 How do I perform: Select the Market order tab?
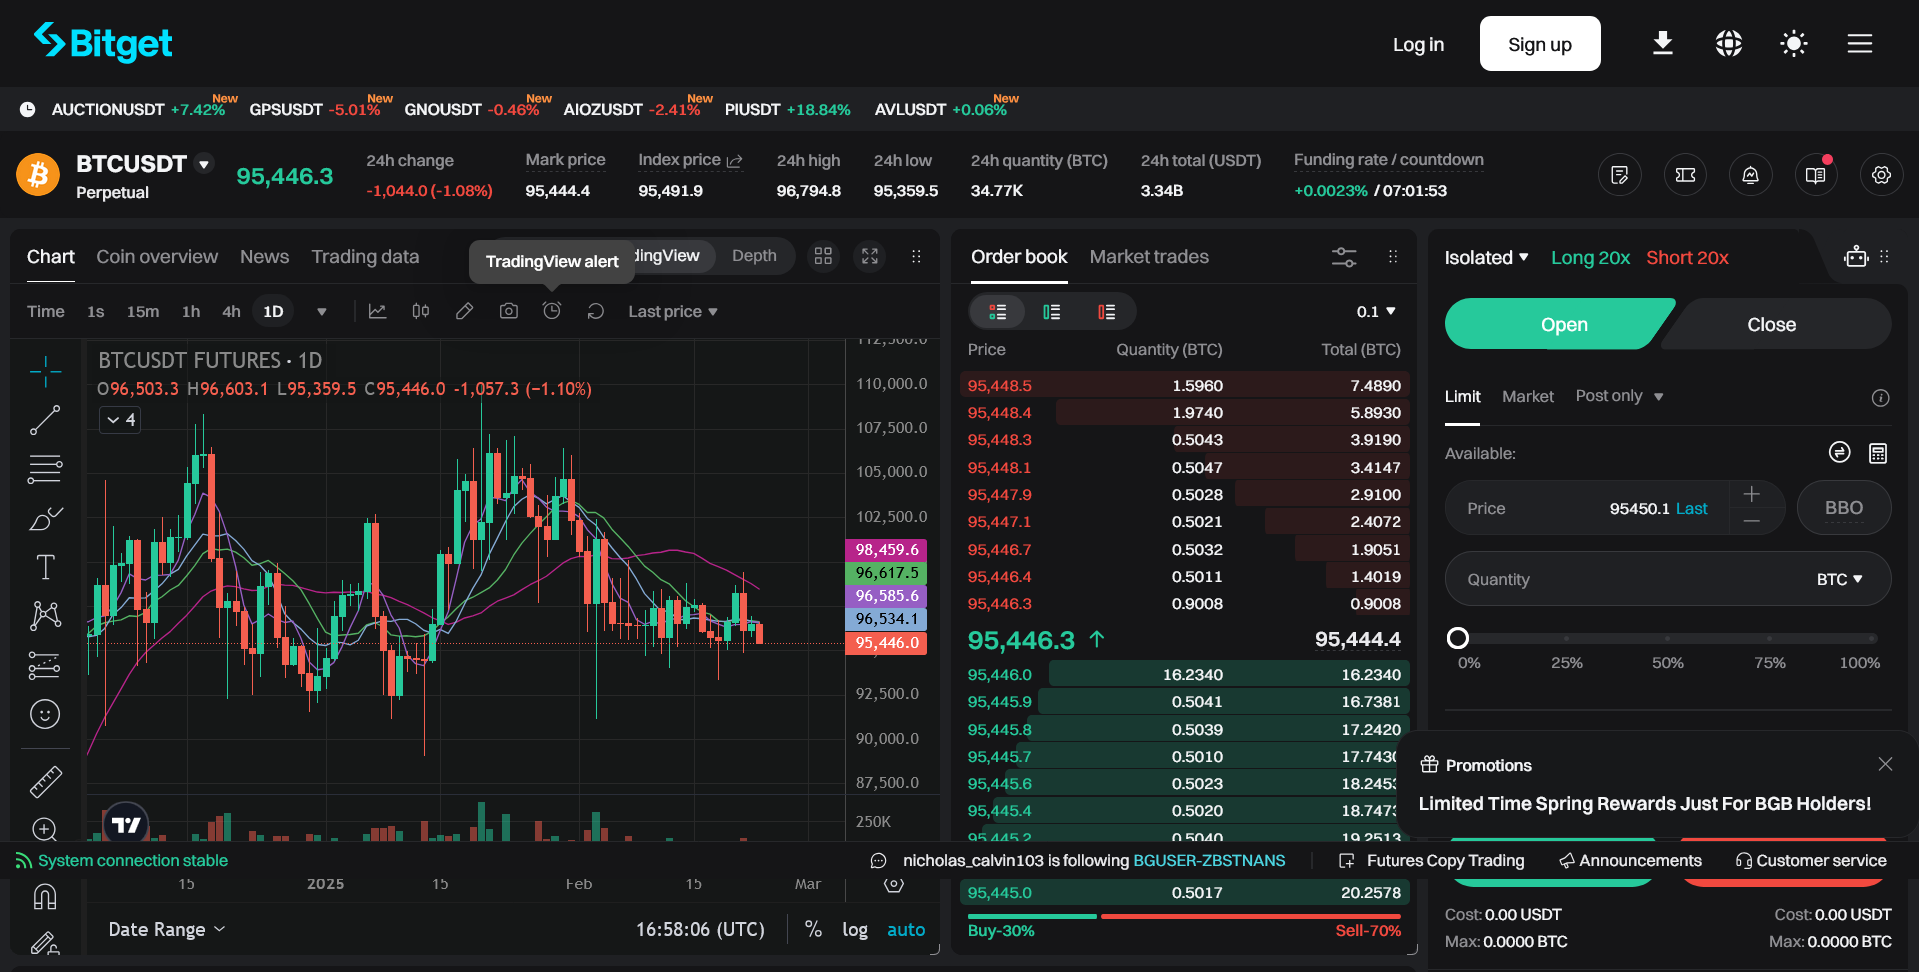pos(1528,397)
